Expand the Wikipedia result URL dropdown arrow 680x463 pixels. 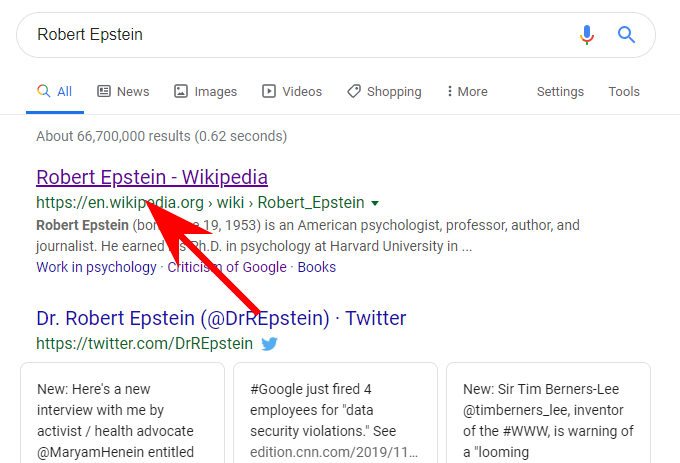point(375,203)
